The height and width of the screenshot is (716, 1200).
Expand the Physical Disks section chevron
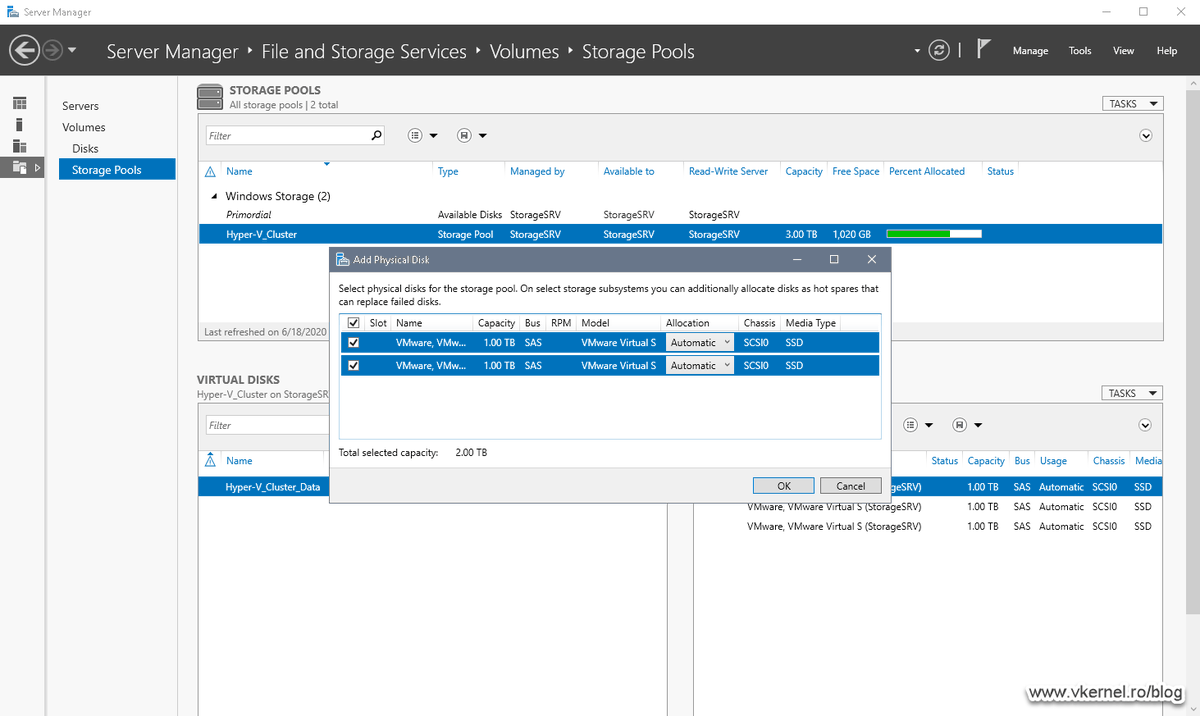click(x=1146, y=425)
